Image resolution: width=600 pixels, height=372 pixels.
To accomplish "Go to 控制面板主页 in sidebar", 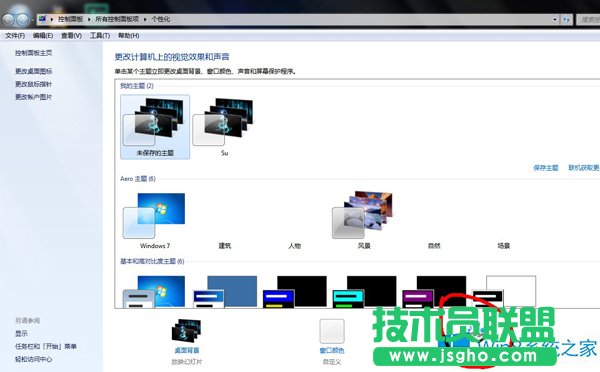I will tap(33, 53).
